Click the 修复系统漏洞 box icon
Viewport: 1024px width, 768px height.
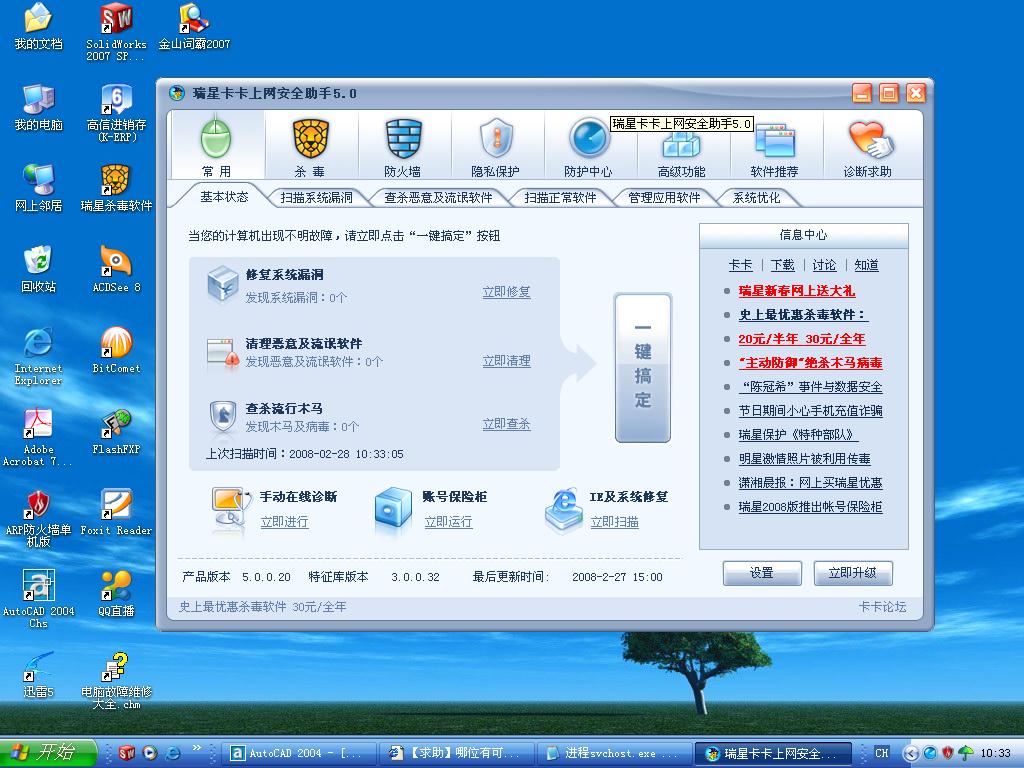coord(222,285)
